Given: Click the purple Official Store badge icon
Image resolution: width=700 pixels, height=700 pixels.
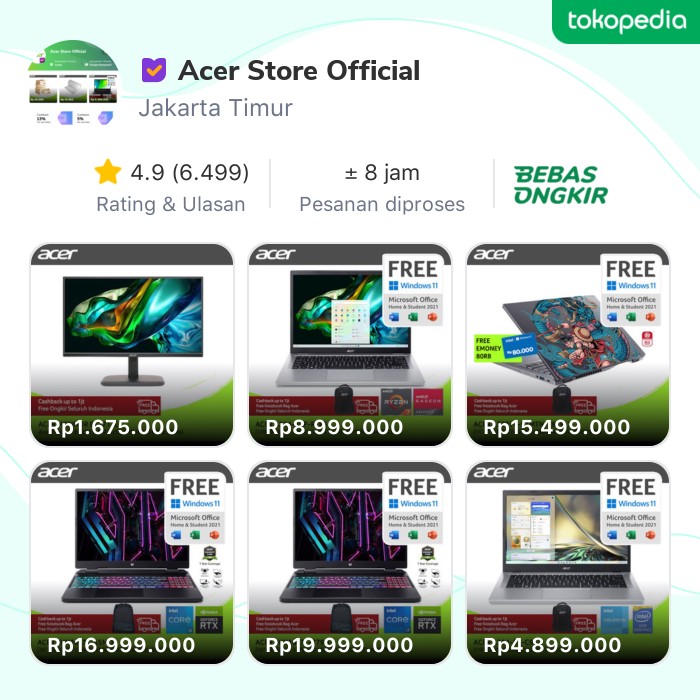Looking at the screenshot, I should (154, 70).
